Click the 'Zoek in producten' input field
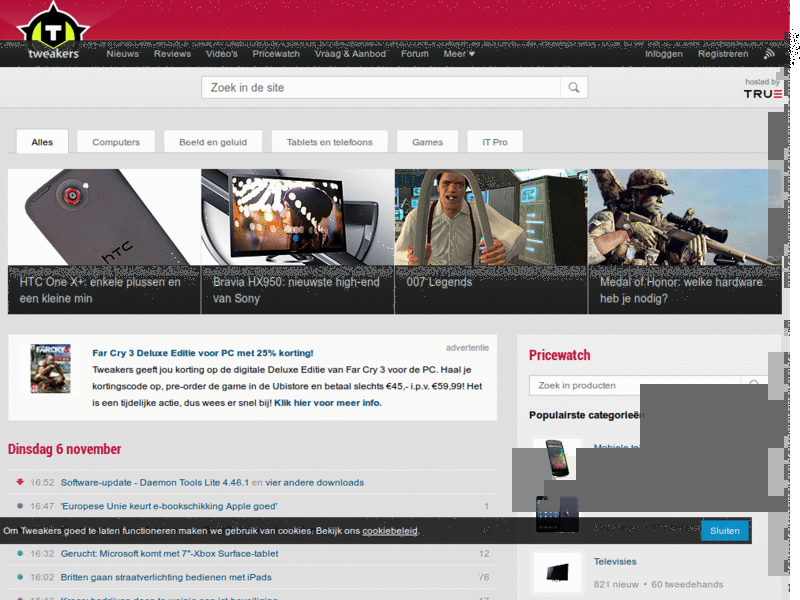The image size is (800, 600). [x=634, y=385]
